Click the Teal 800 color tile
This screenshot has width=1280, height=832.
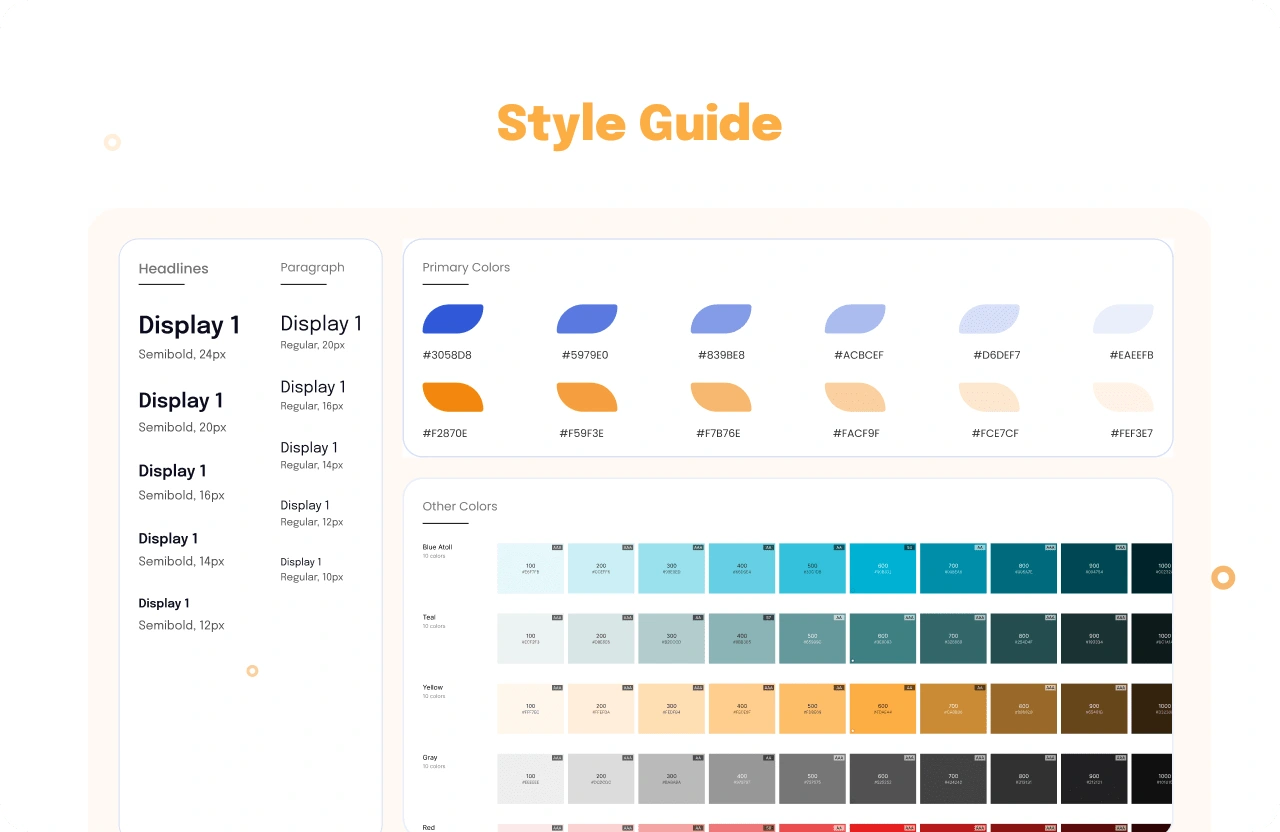point(1024,638)
